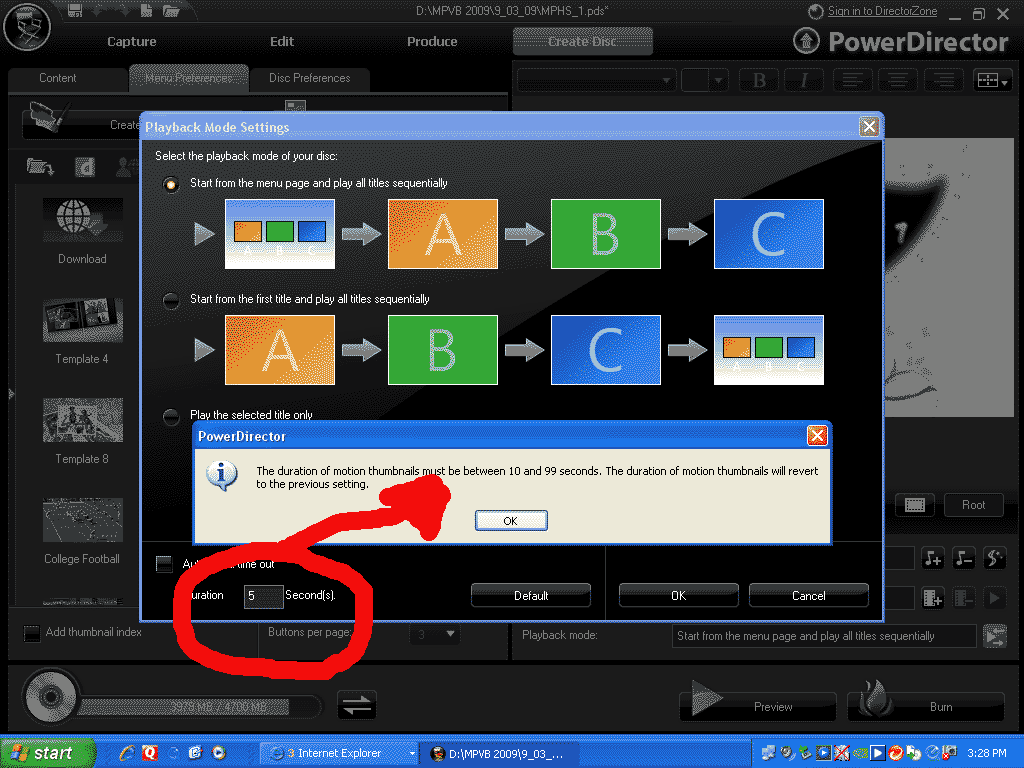1024x768 pixels.
Task: Click the Windows Start button
Action: tap(47, 753)
